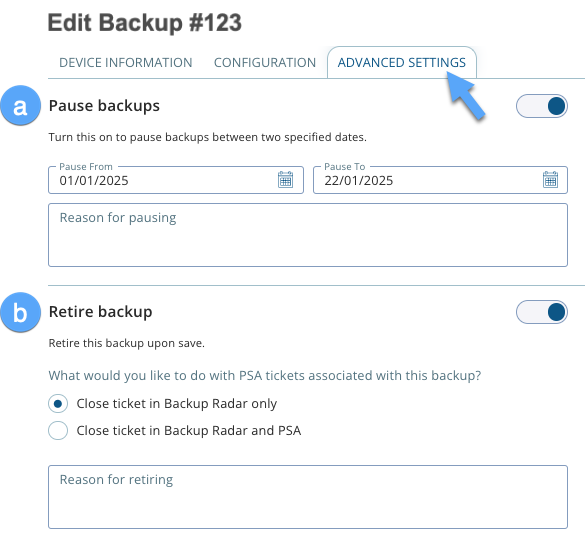Image resolution: width=585 pixels, height=549 pixels.
Task: Switch to the Device Information tab
Action: pos(126,63)
